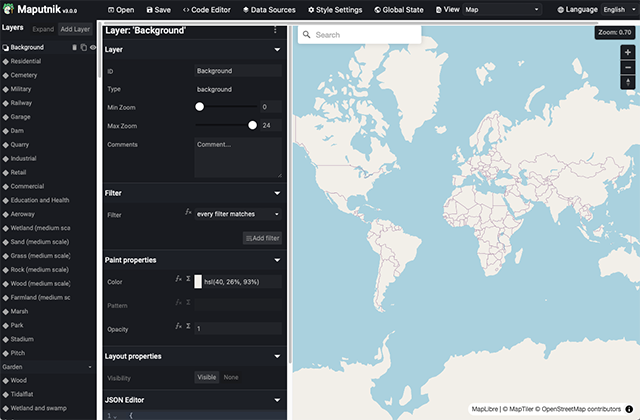Open the background color swatch
The height and width of the screenshot is (420, 640).
click(198, 282)
